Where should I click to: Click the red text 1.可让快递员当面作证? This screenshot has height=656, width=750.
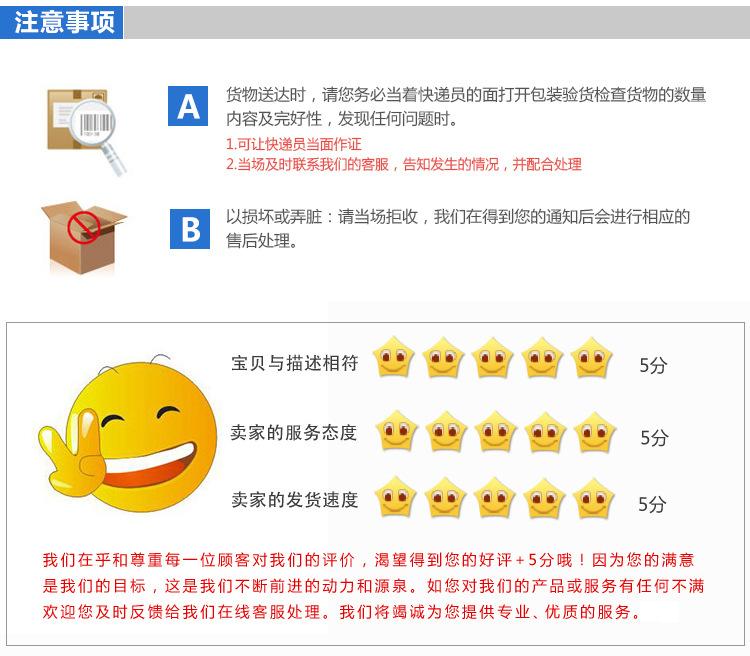(294, 145)
